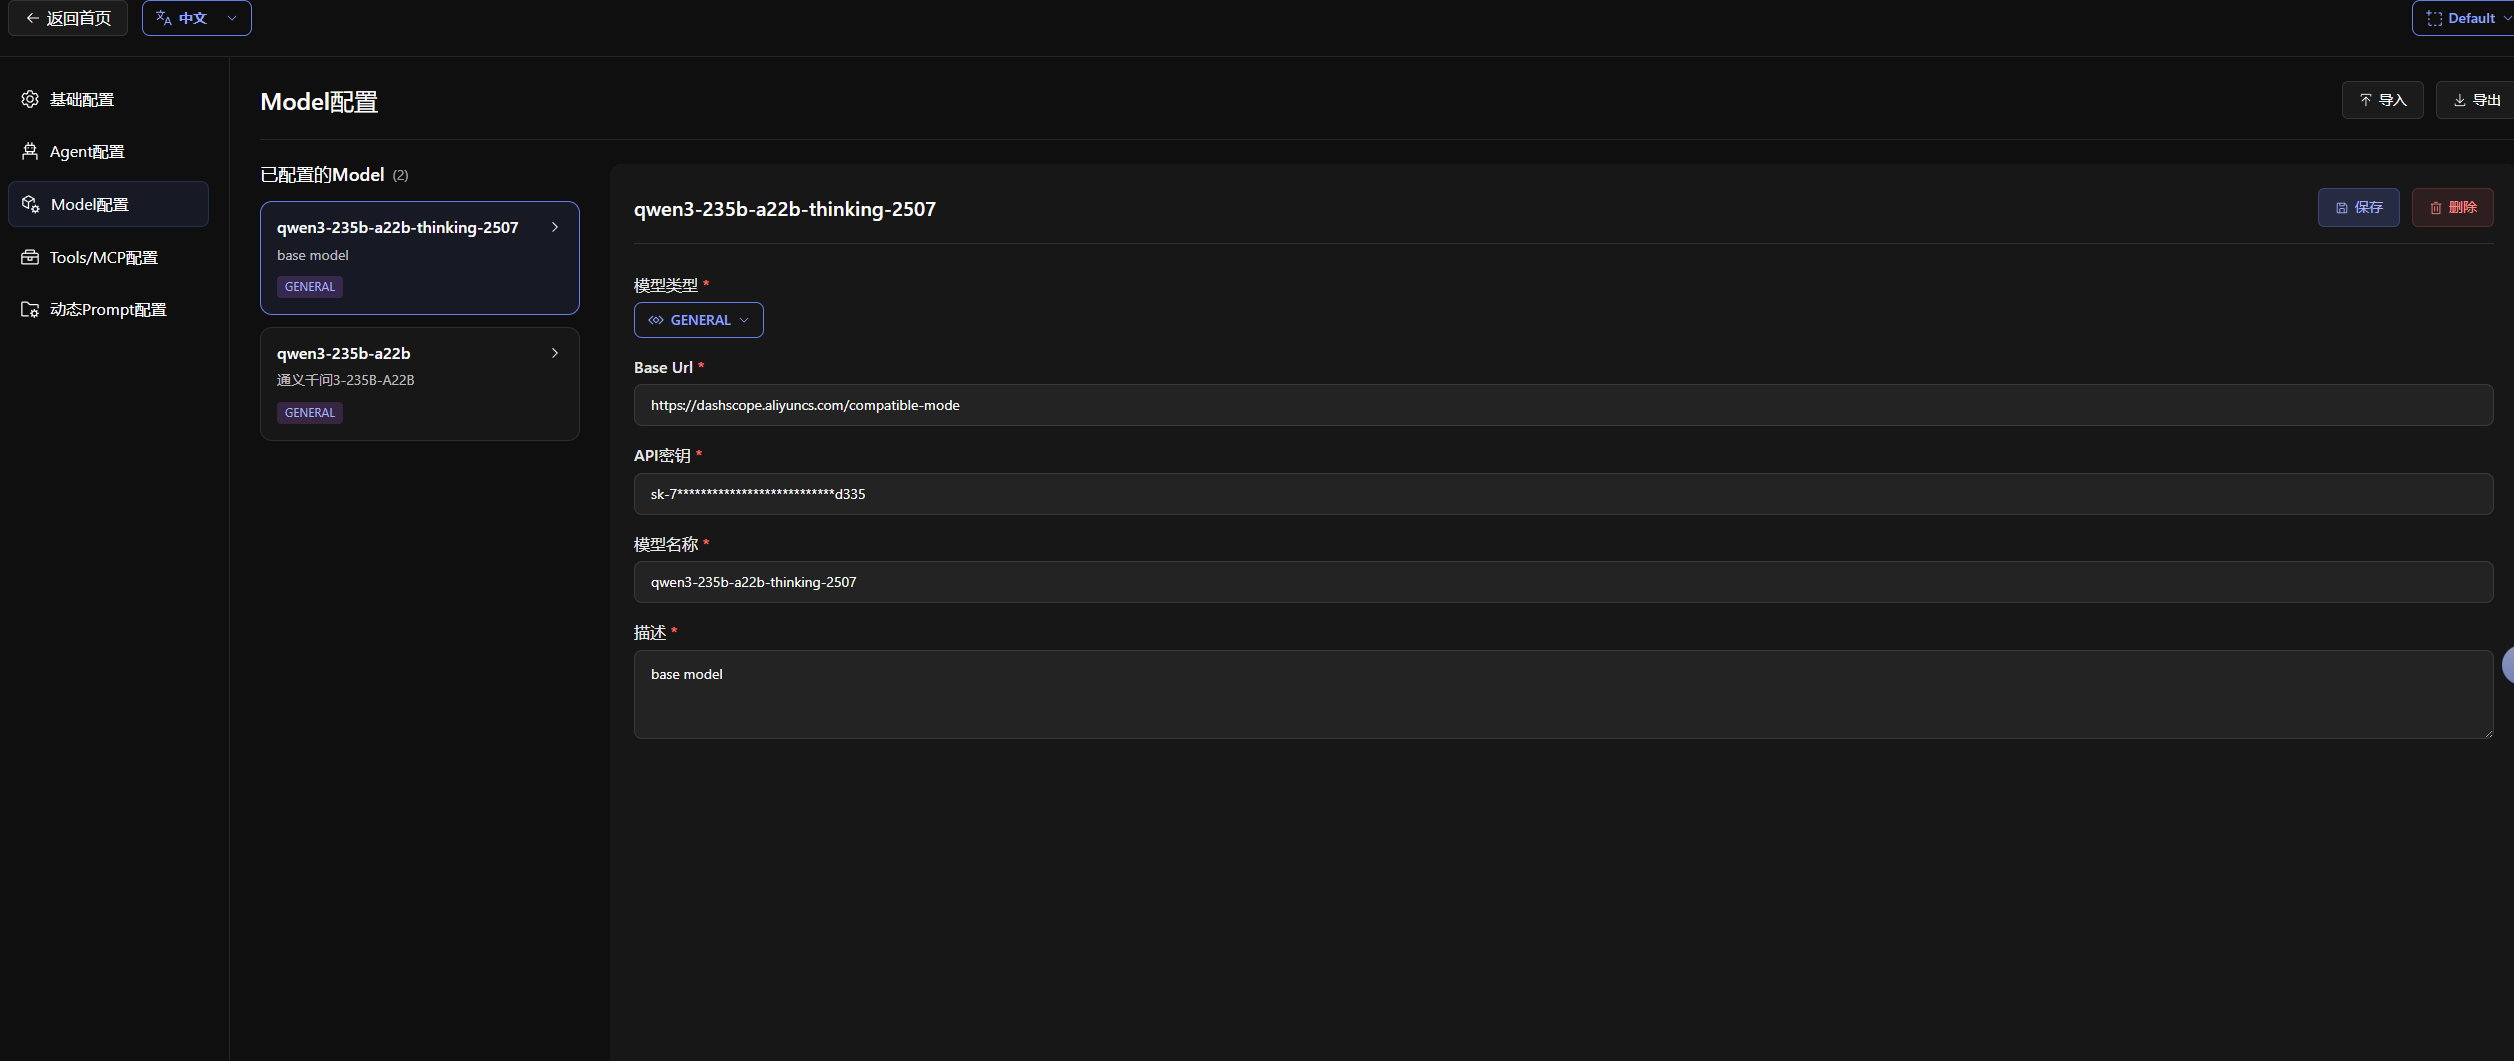Open 动态Prompt配置 in the sidebar
The height and width of the screenshot is (1061, 2514).
pyautogui.click(x=108, y=309)
